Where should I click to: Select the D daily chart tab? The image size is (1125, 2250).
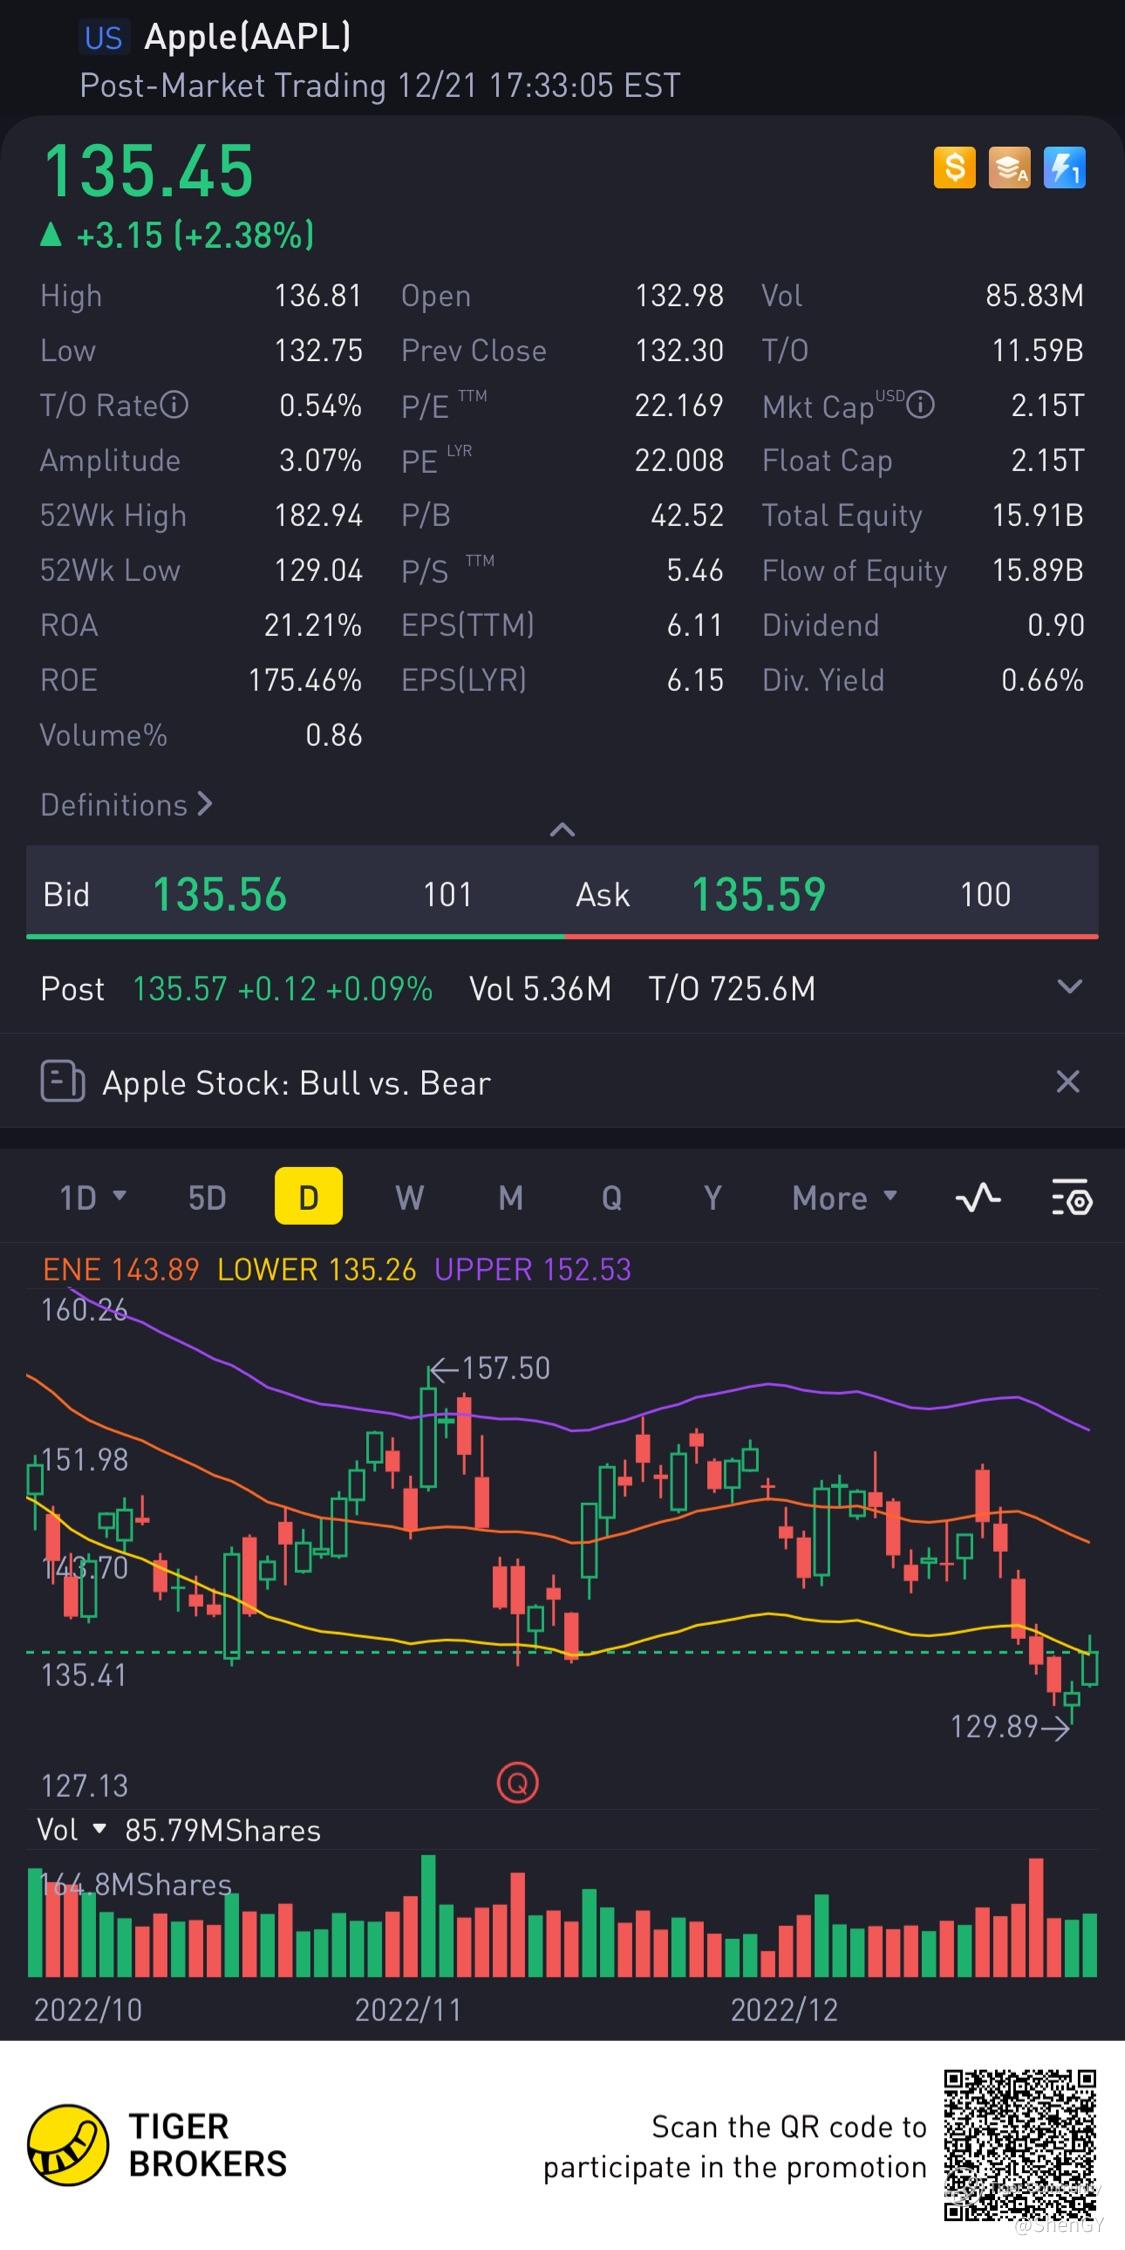308,1196
